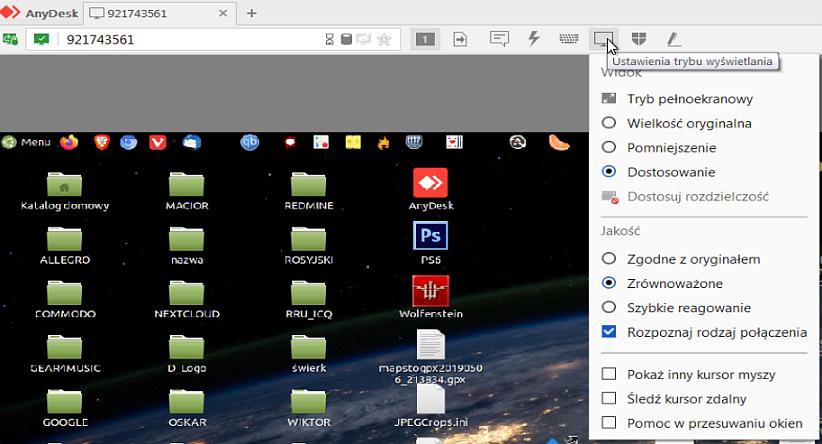
Task: Launch Vivaldi from remote panel
Action: (158, 142)
